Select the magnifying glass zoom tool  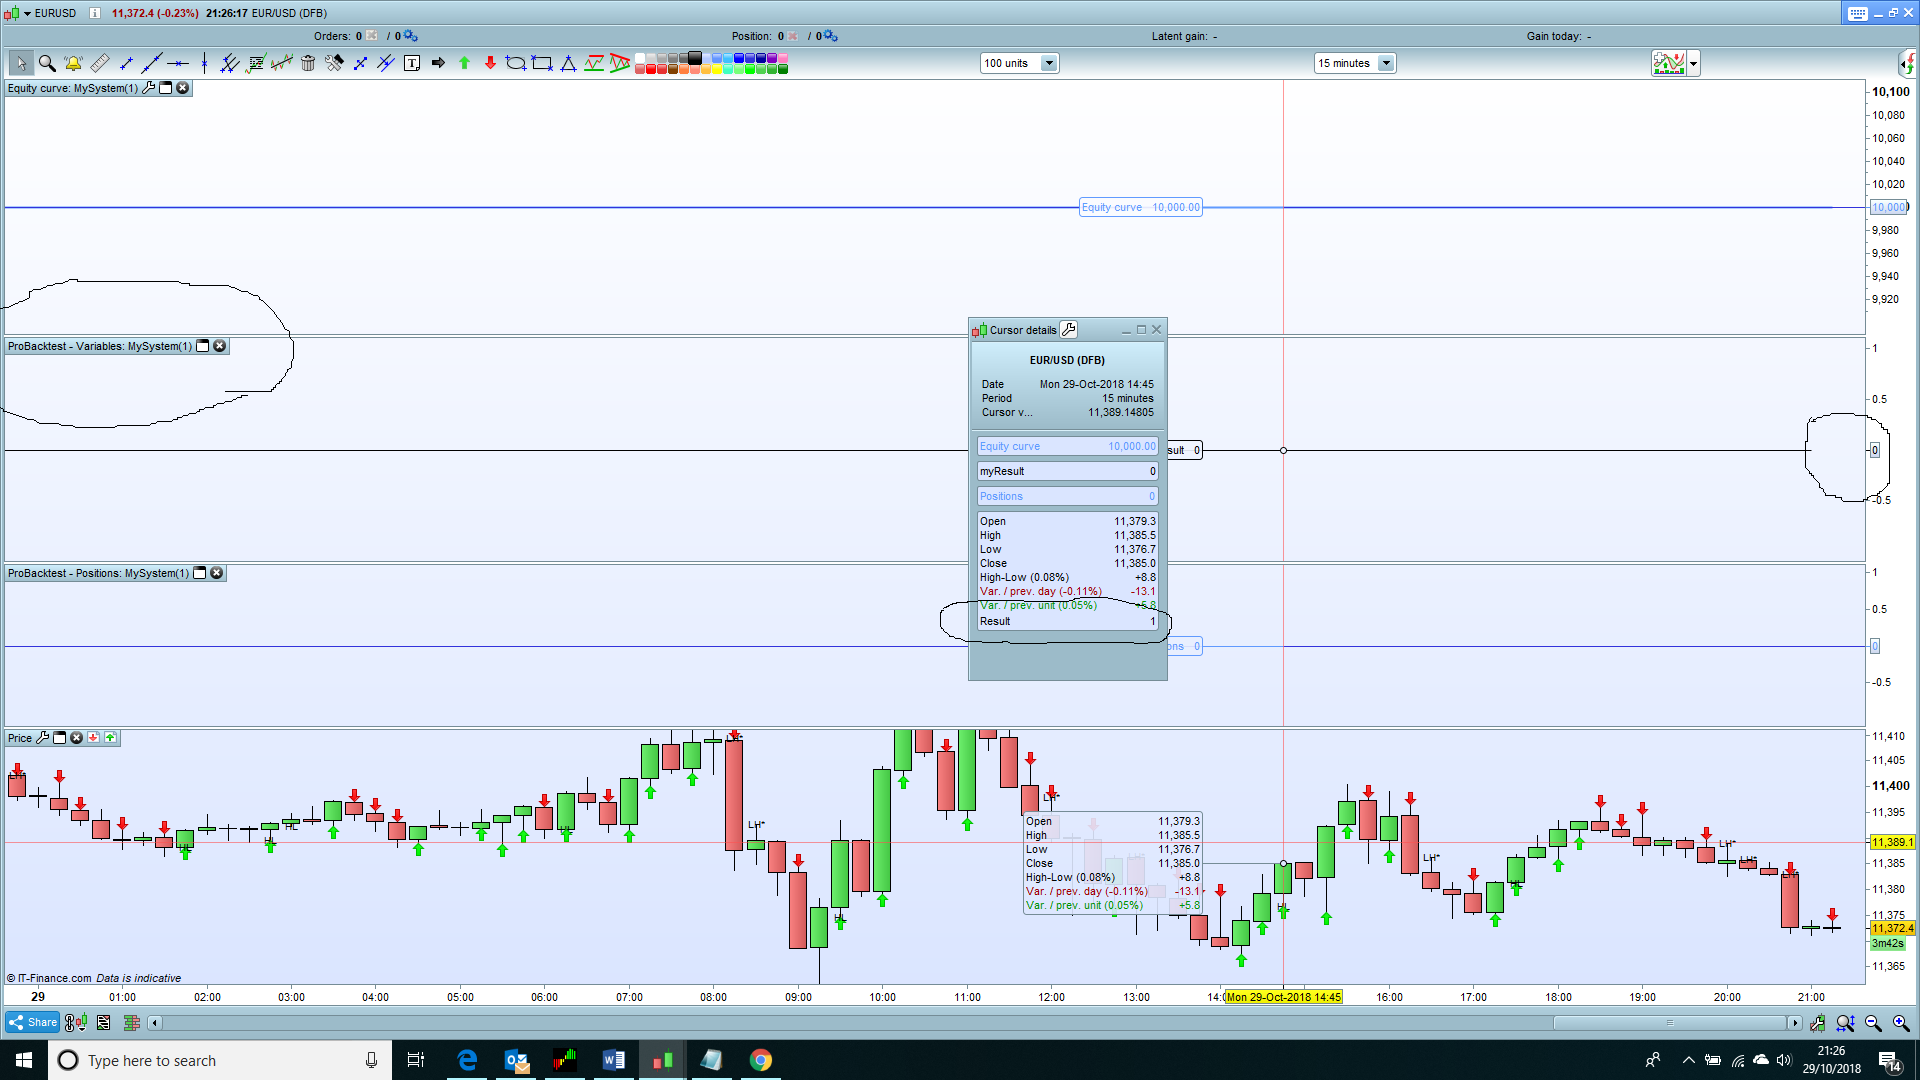pos(47,63)
